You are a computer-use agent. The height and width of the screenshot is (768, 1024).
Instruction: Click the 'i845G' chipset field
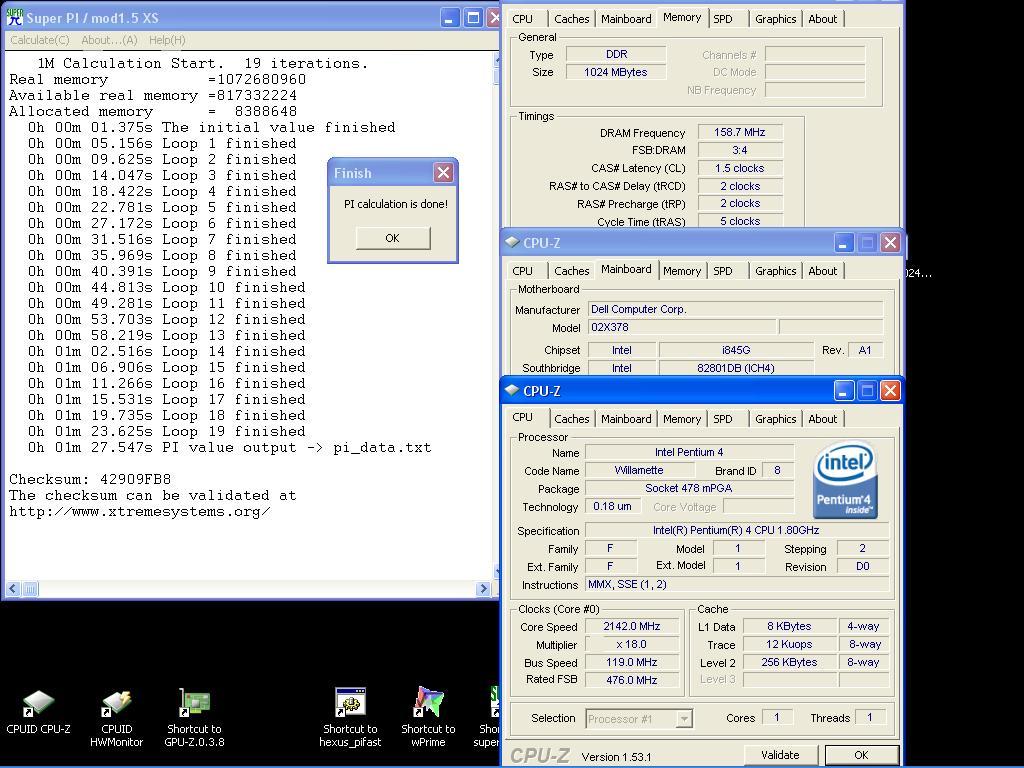pos(736,350)
